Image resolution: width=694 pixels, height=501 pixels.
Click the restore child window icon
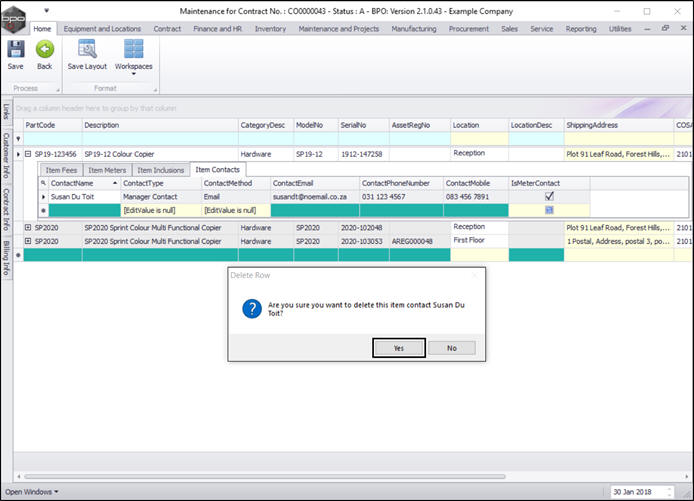point(665,28)
